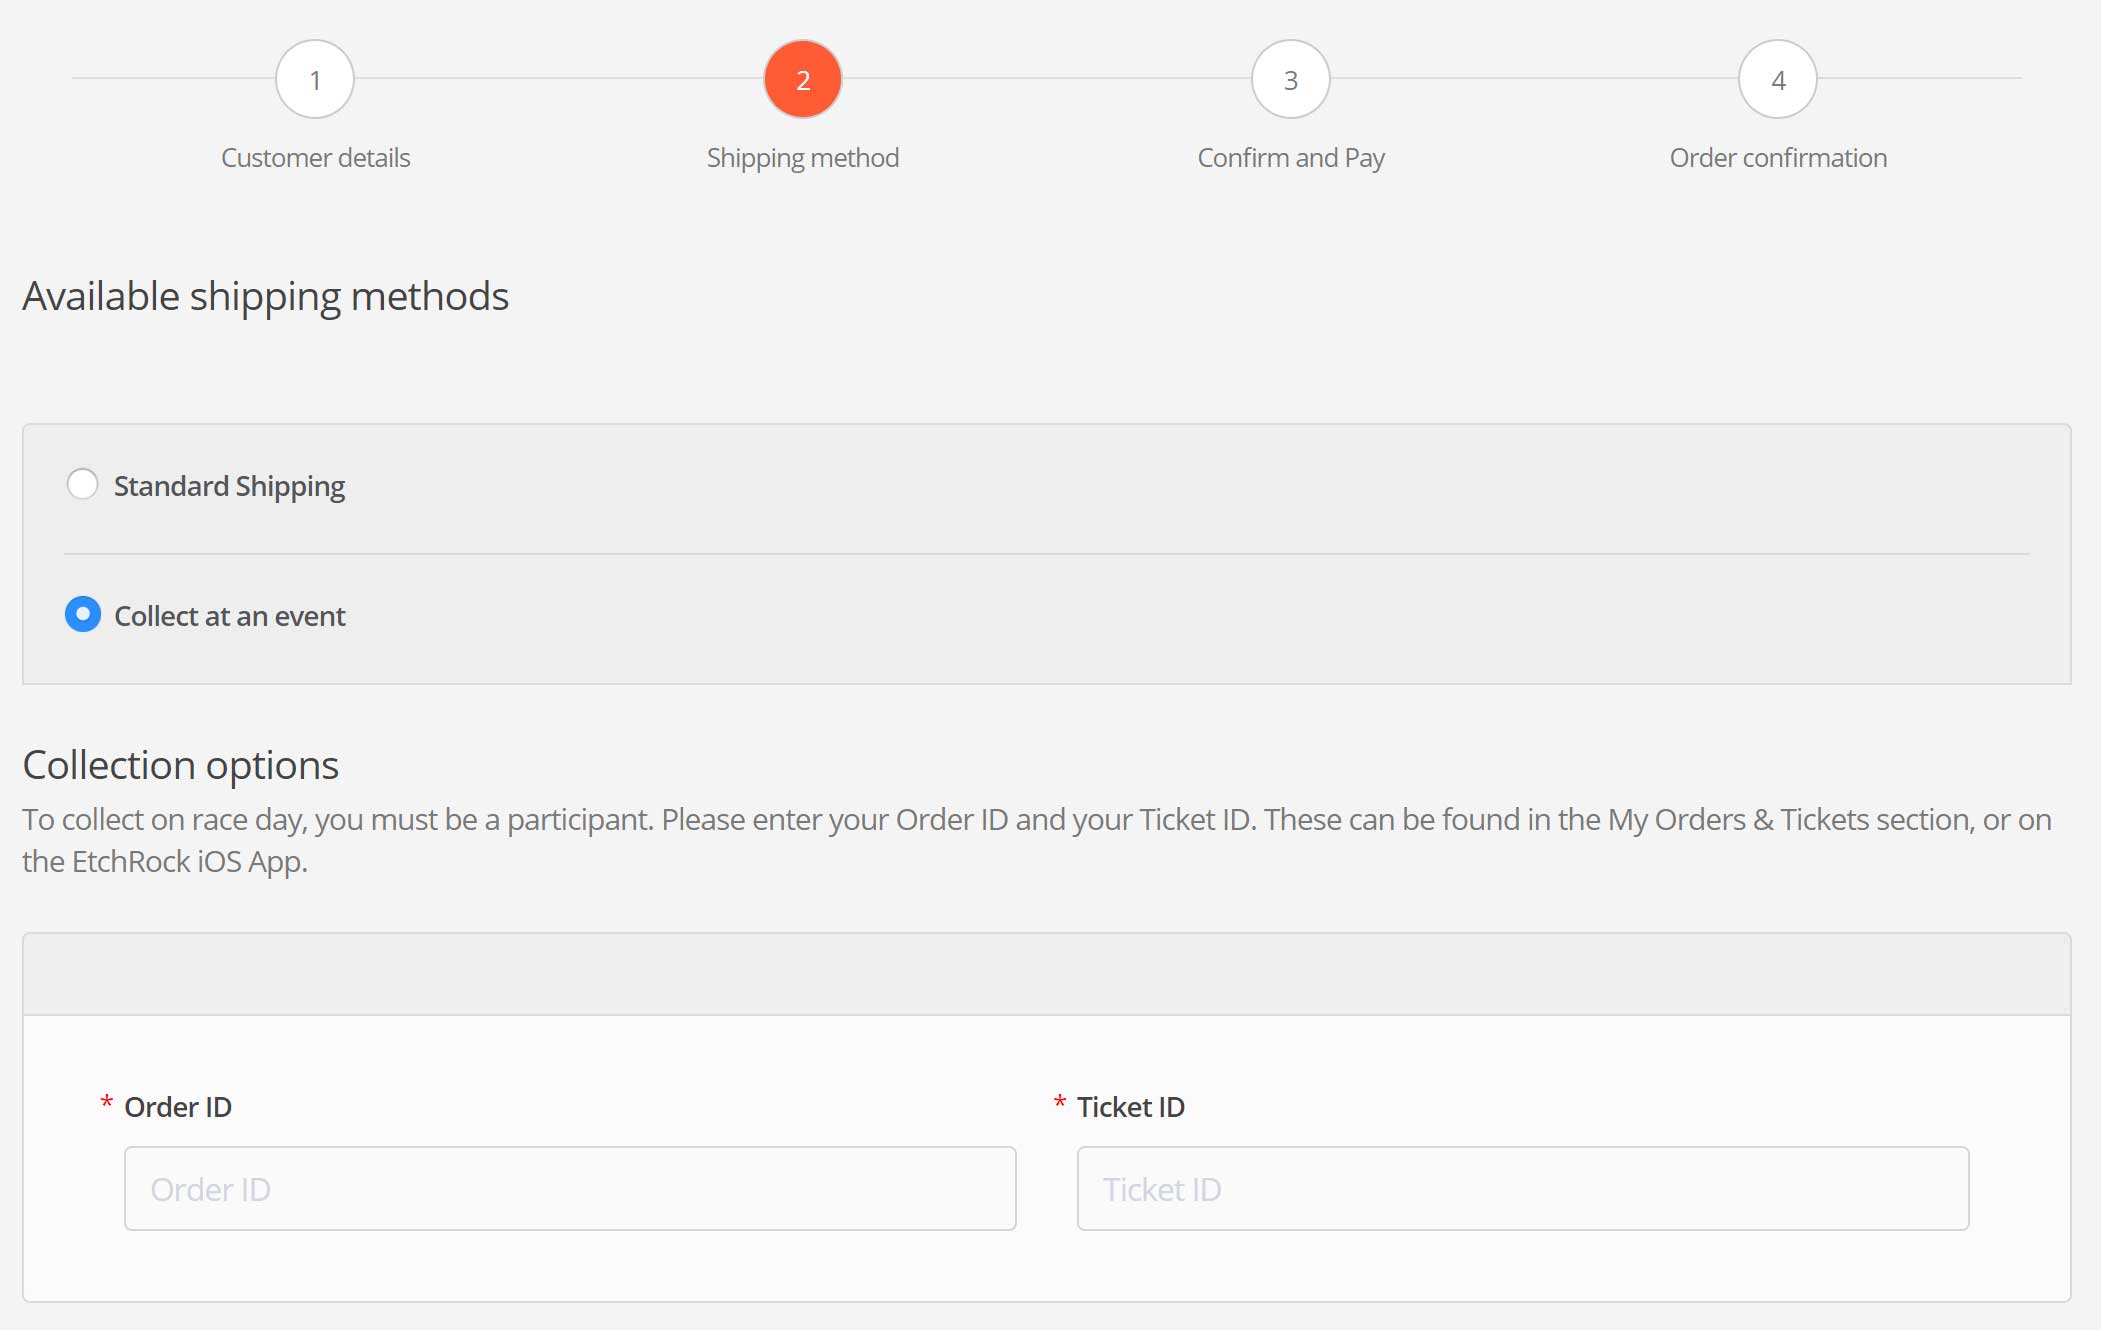
Task: Click the Order ID field label
Action: (178, 1107)
